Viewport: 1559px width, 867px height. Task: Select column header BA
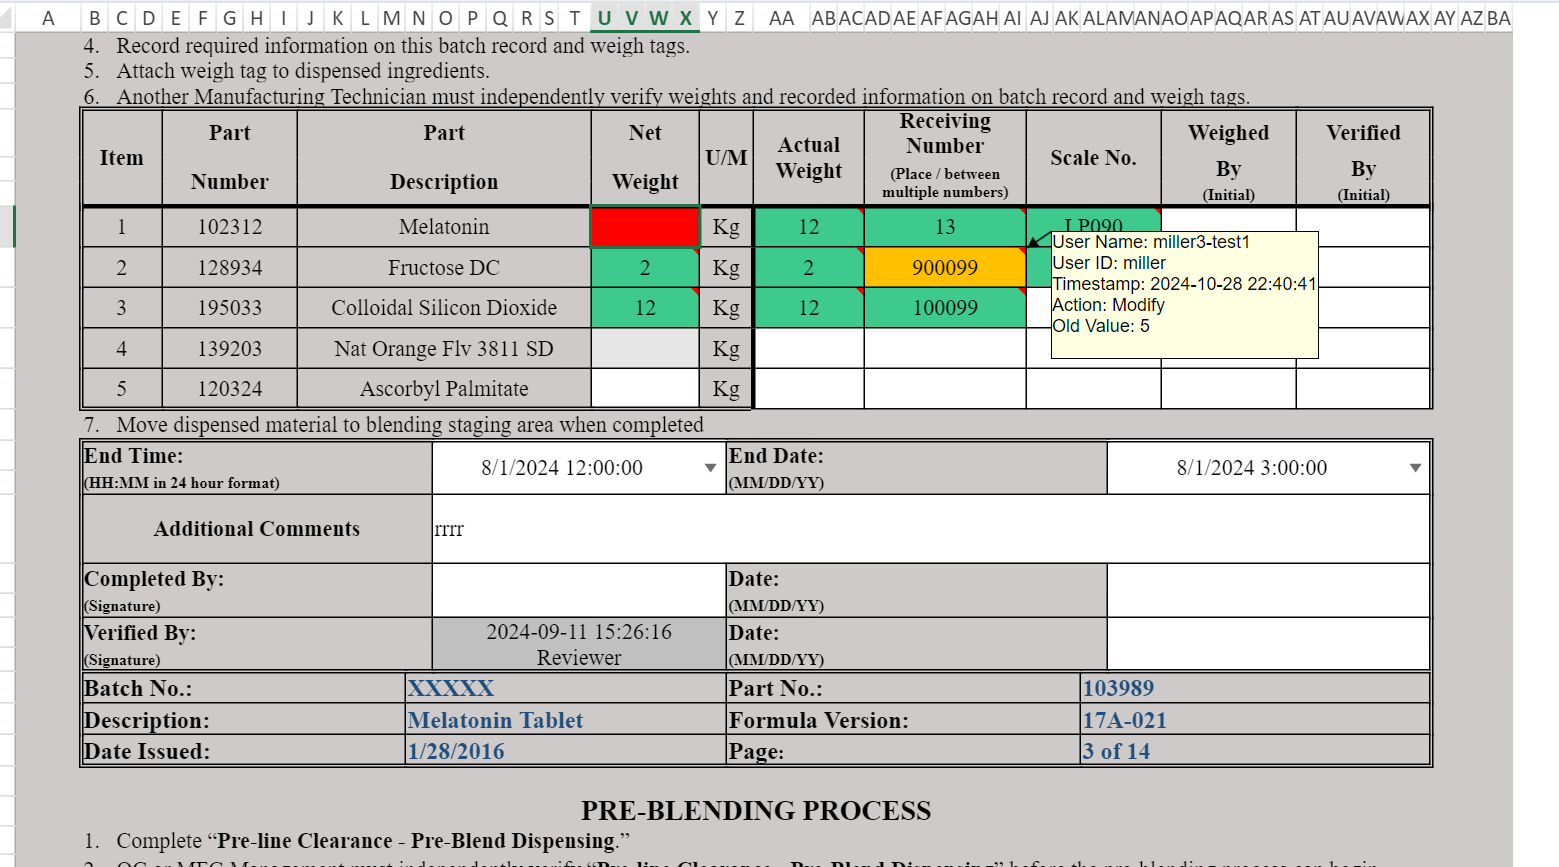[x=1498, y=18]
